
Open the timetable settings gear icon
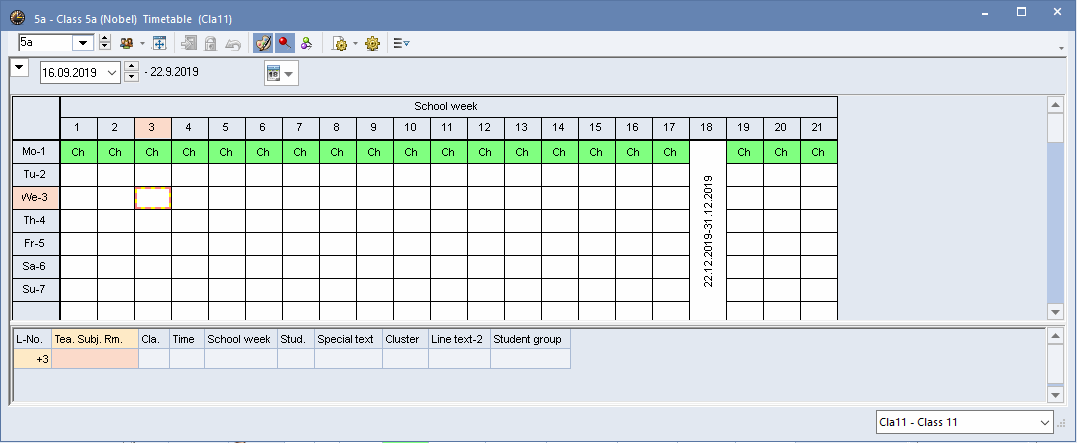[x=372, y=43]
